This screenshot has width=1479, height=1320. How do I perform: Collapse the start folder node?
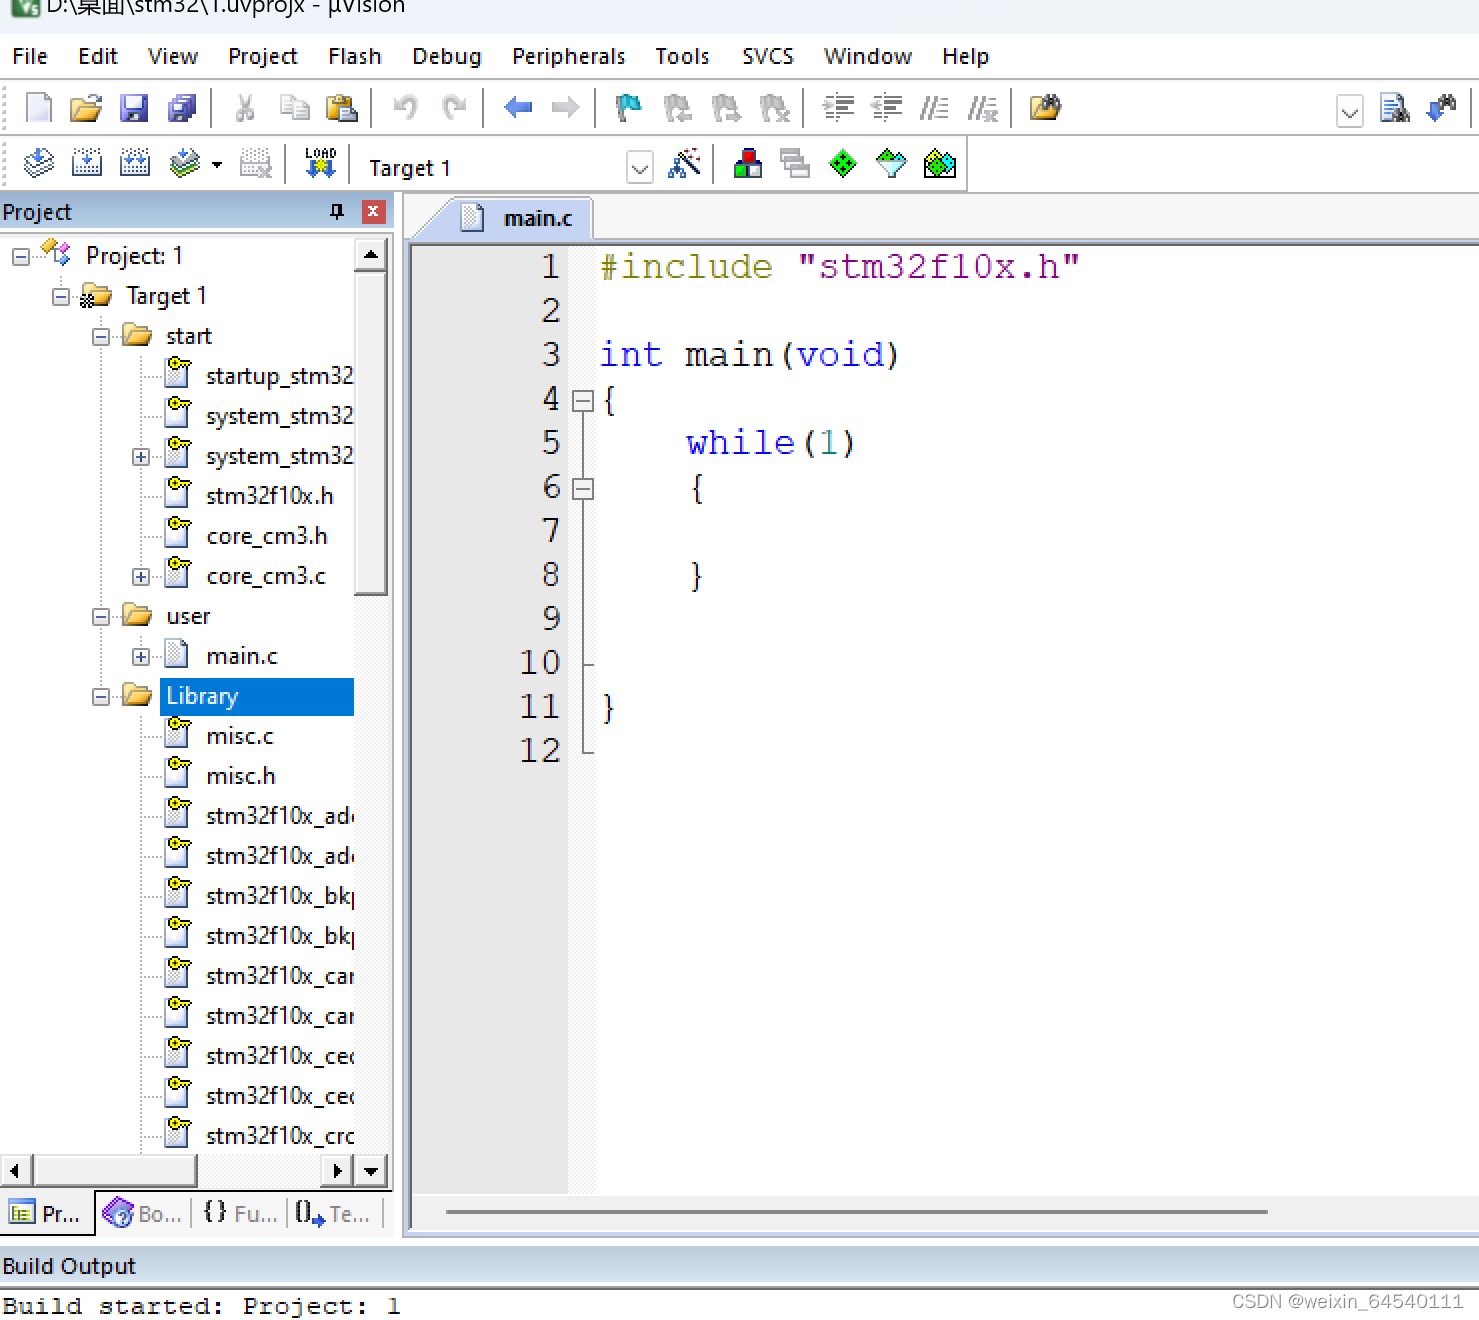click(100, 336)
